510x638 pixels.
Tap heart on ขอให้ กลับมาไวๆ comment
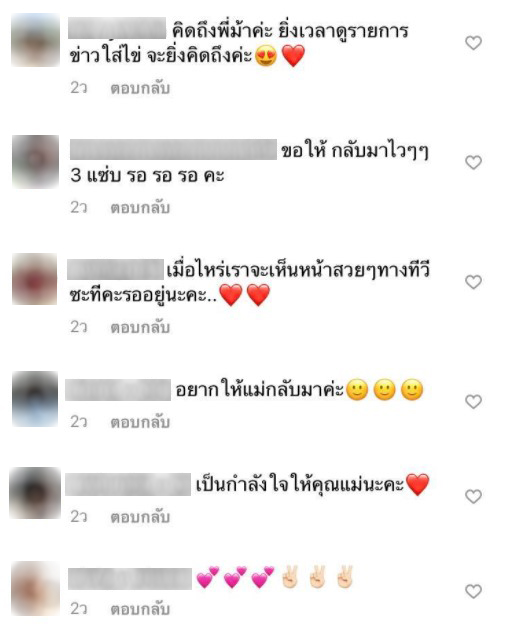(473, 162)
